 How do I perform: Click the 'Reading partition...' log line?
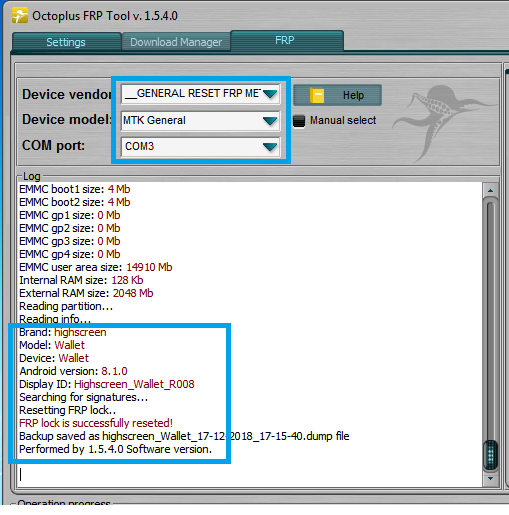[x=66, y=306]
